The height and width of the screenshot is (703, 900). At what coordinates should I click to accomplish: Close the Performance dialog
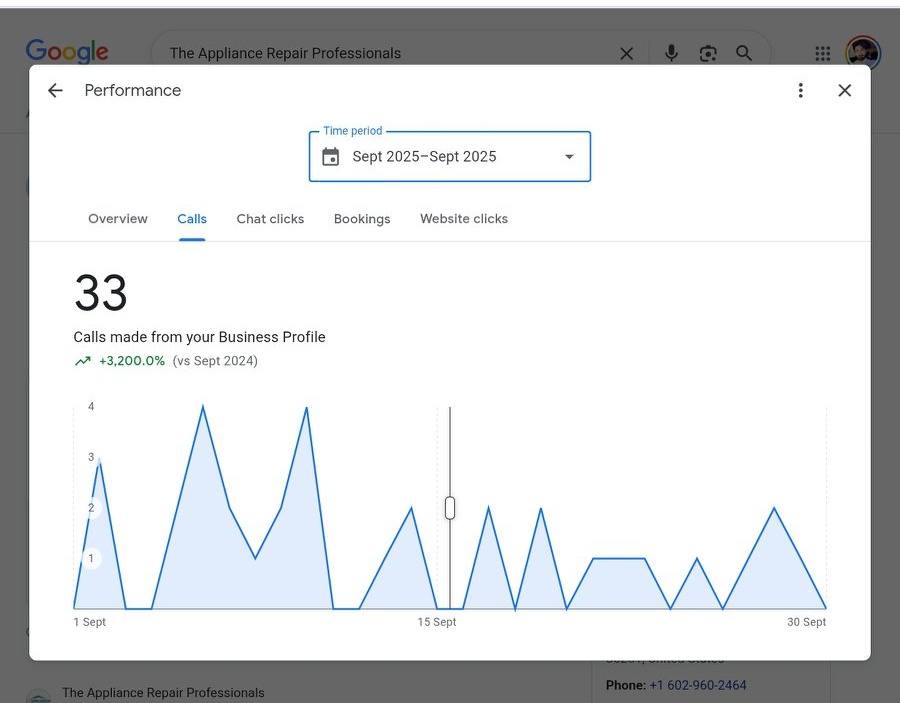844,91
